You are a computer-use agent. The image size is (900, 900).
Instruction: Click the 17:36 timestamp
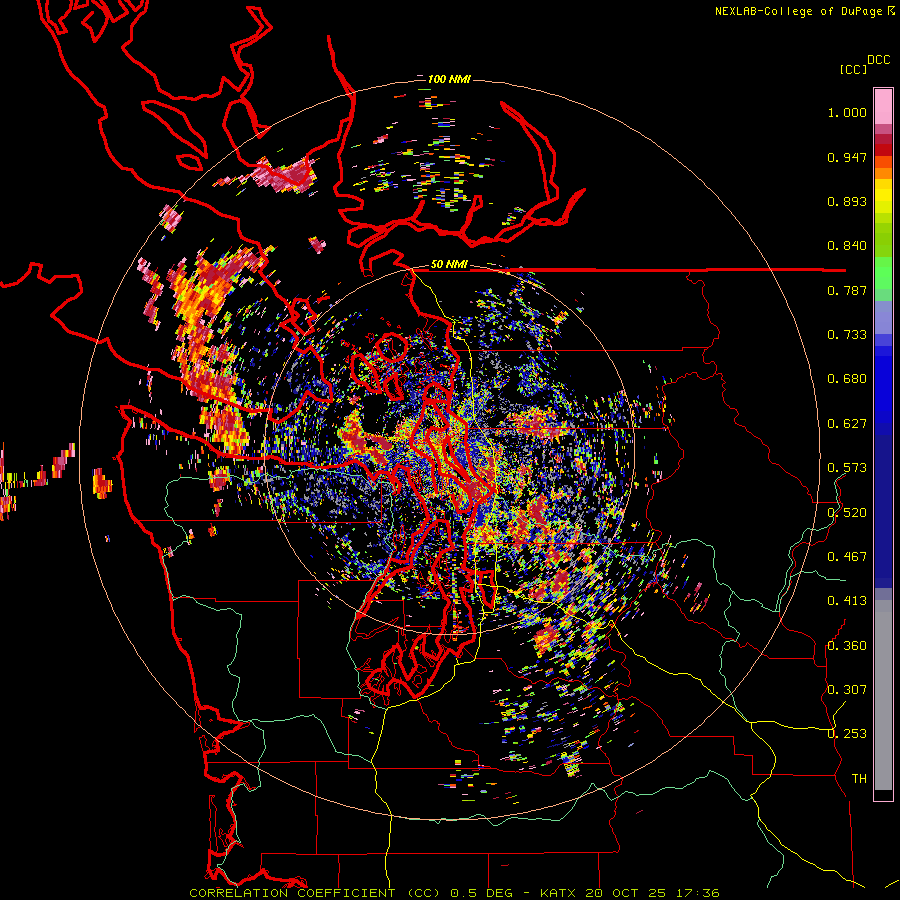[x=698, y=893]
